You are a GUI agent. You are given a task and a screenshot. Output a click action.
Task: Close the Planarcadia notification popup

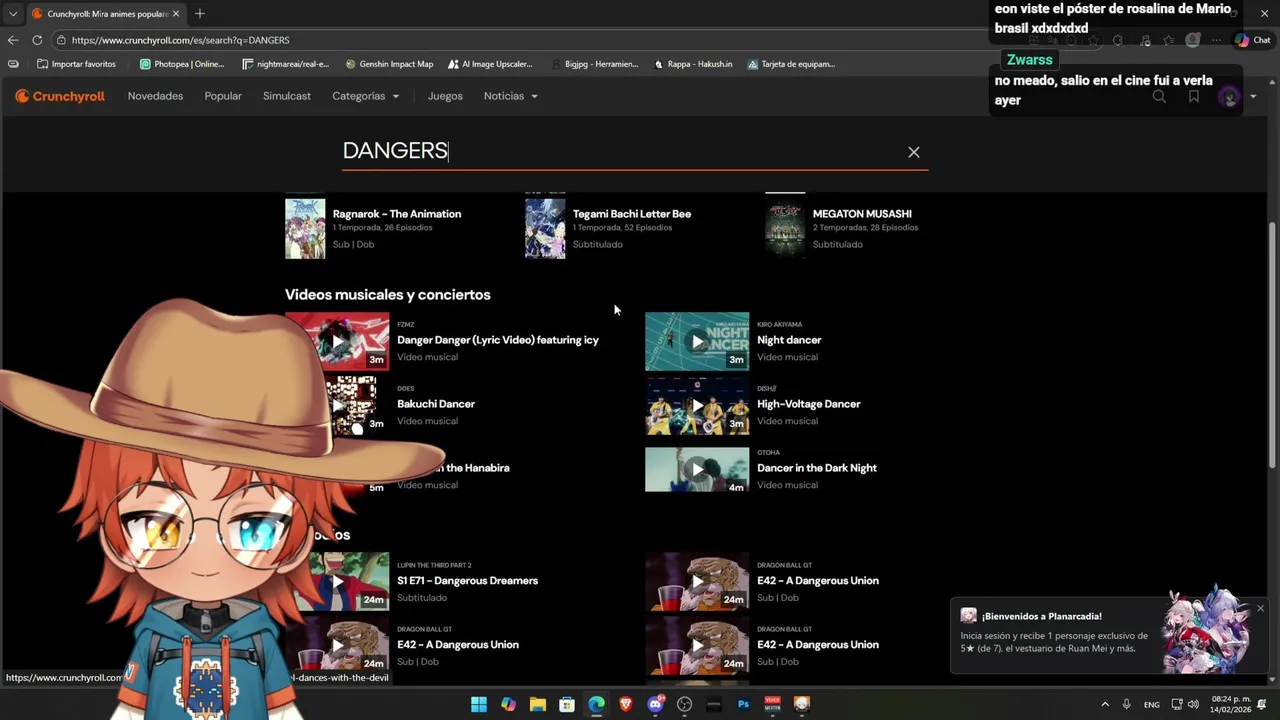[x=1260, y=608]
